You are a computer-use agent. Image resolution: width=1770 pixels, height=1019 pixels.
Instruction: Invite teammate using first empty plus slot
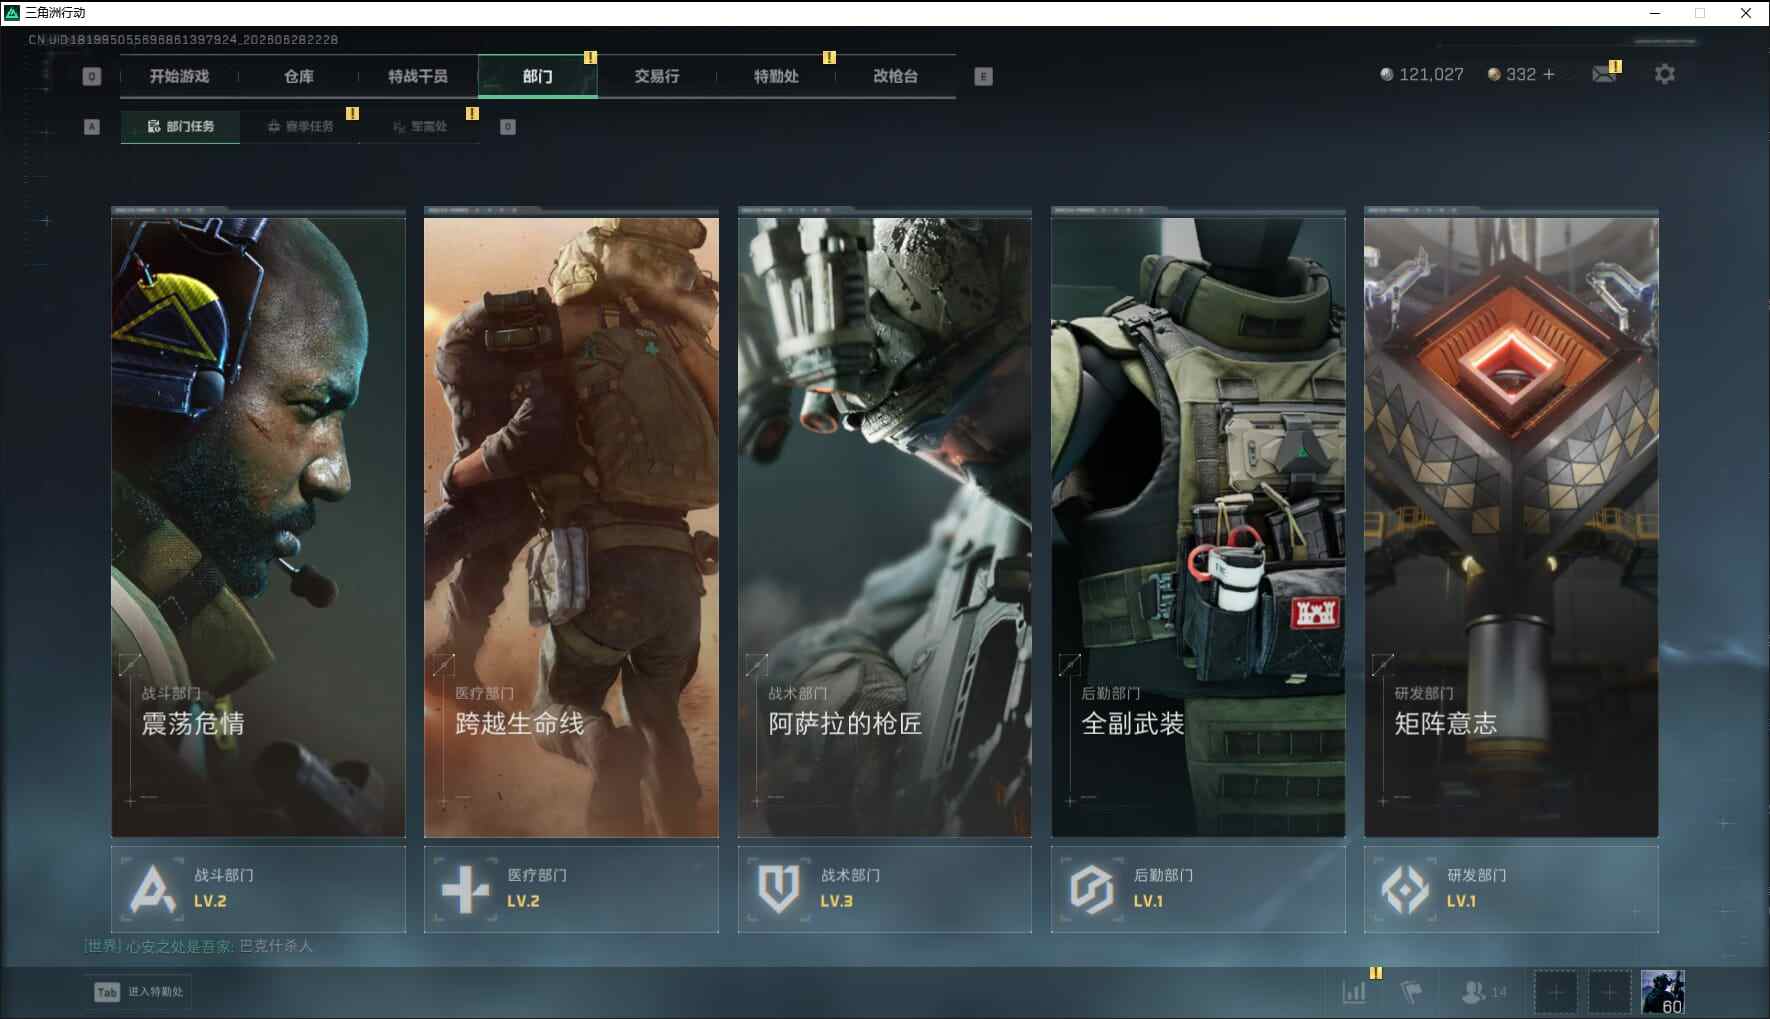(1556, 992)
